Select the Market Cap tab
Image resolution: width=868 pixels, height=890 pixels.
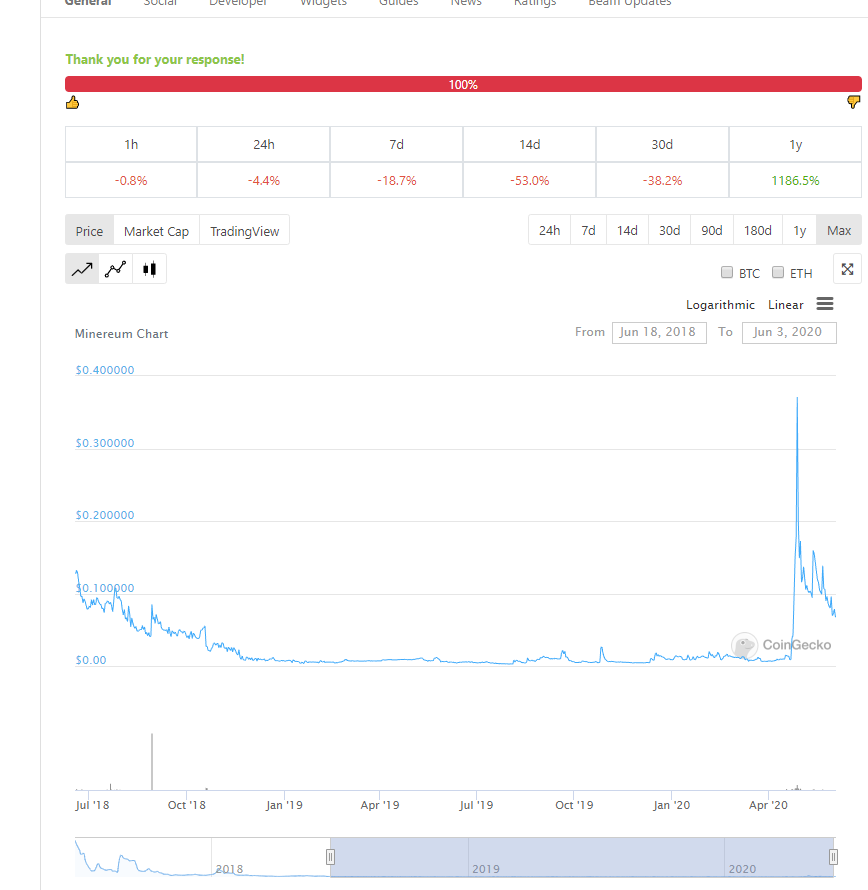(x=157, y=231)
